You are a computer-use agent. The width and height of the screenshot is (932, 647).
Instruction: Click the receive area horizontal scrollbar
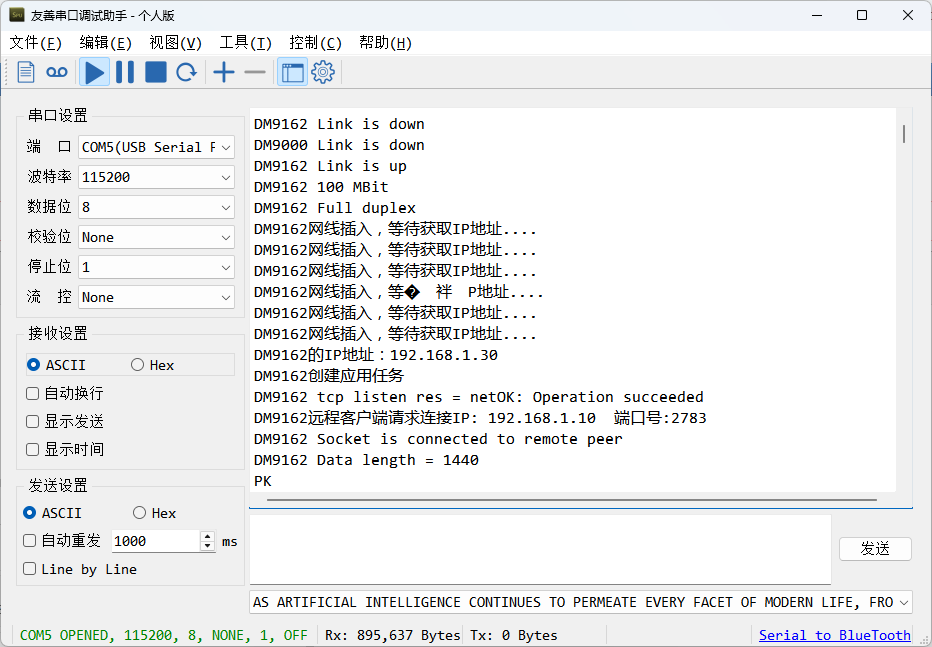click(572, 500)
